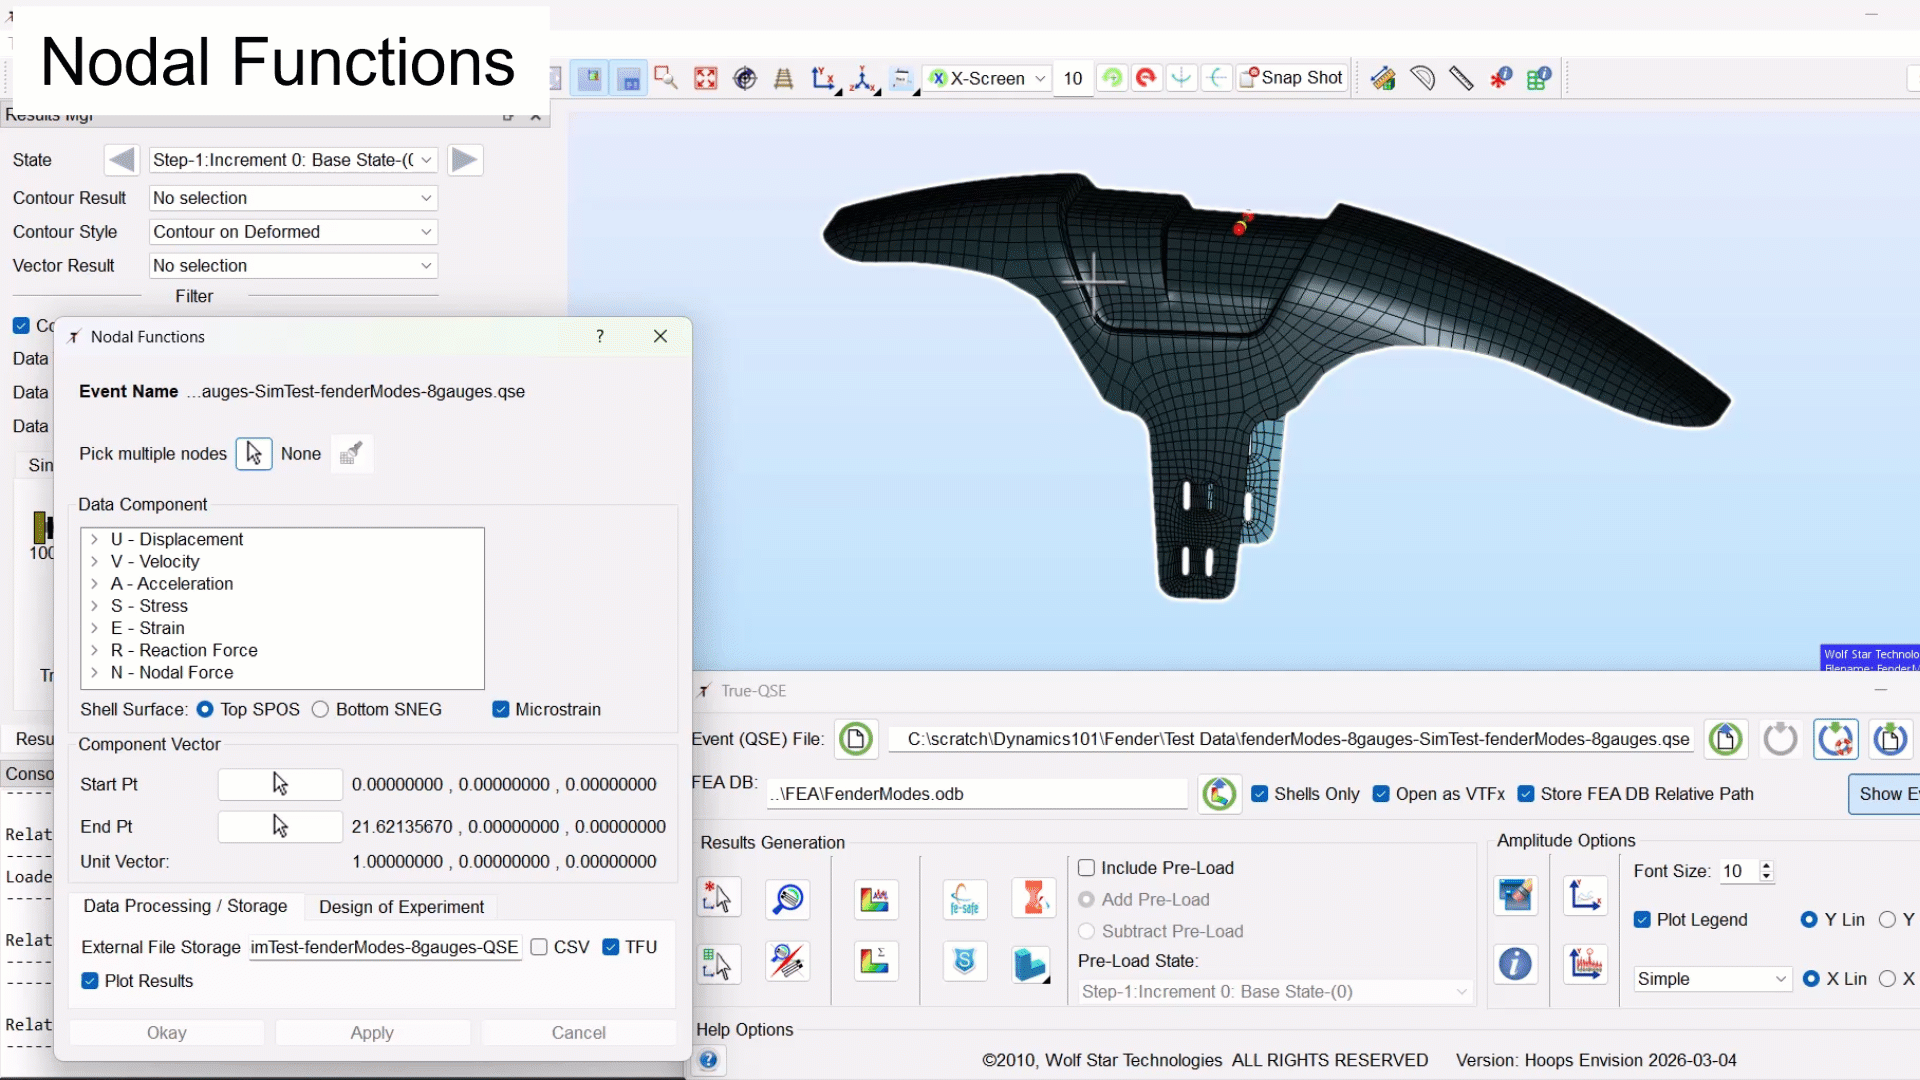Viewport: 1920px width, 1080px height.
Task: Toggle the Plot Results checkbox
Action: point(90,981)
